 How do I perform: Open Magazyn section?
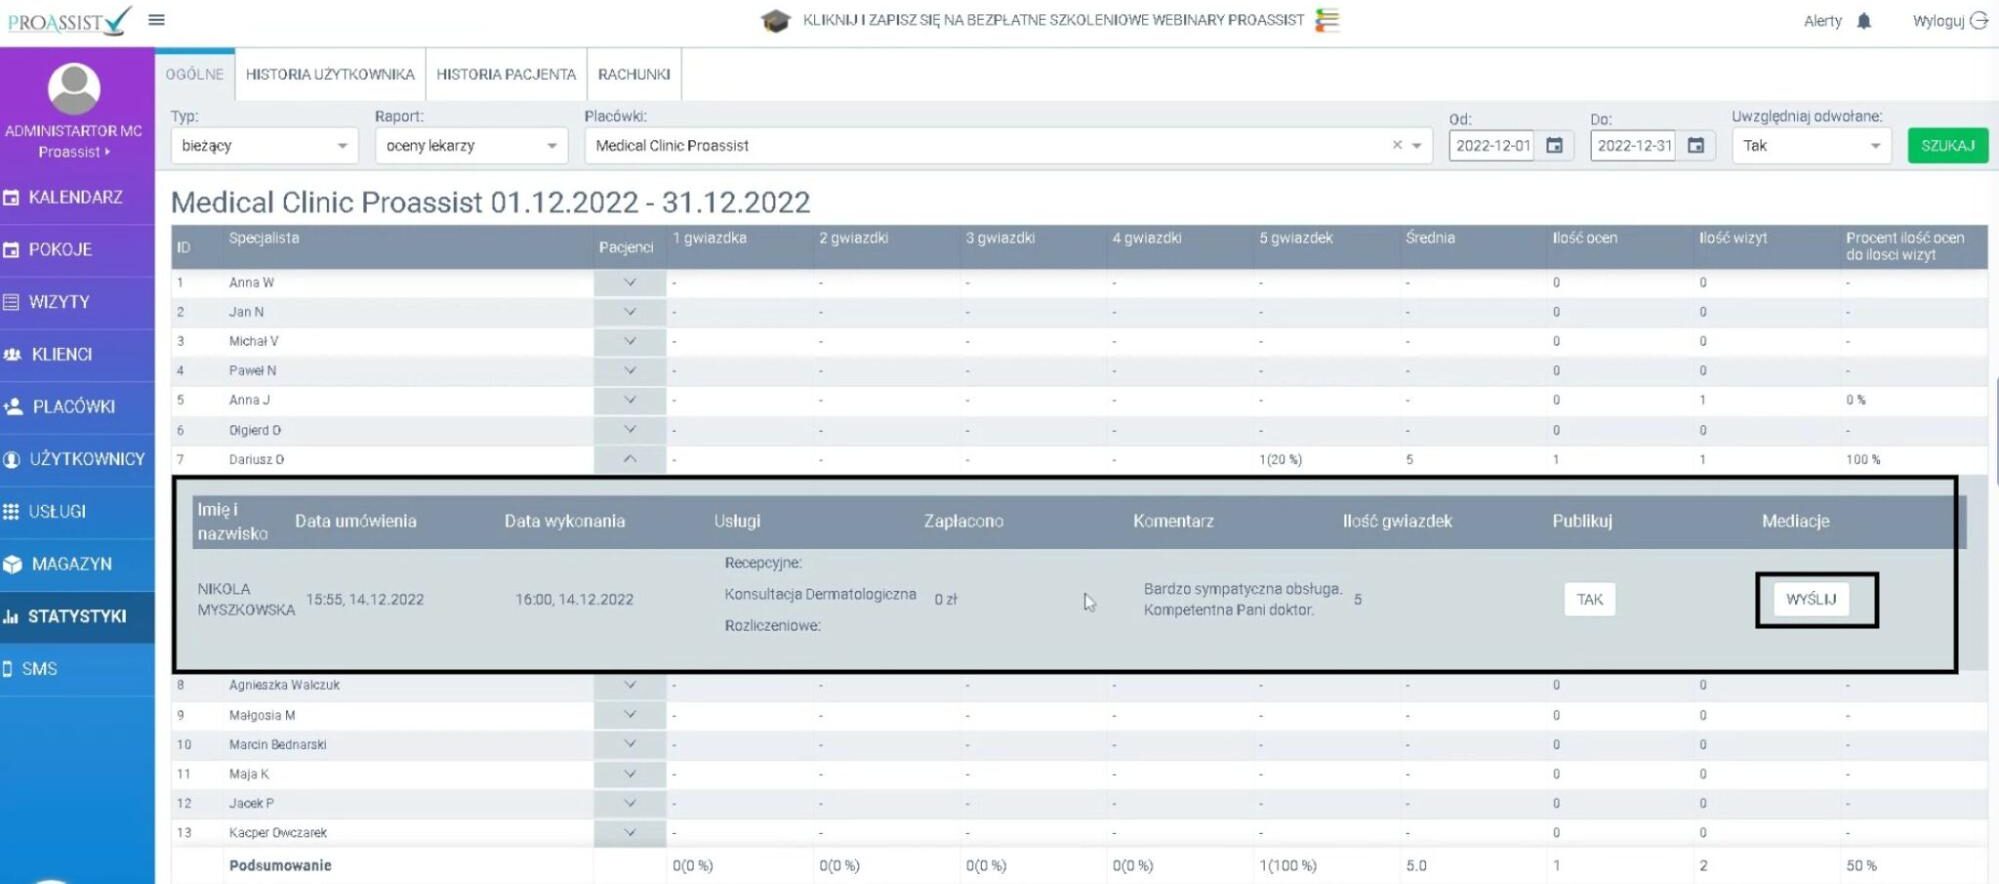[77, 564]
